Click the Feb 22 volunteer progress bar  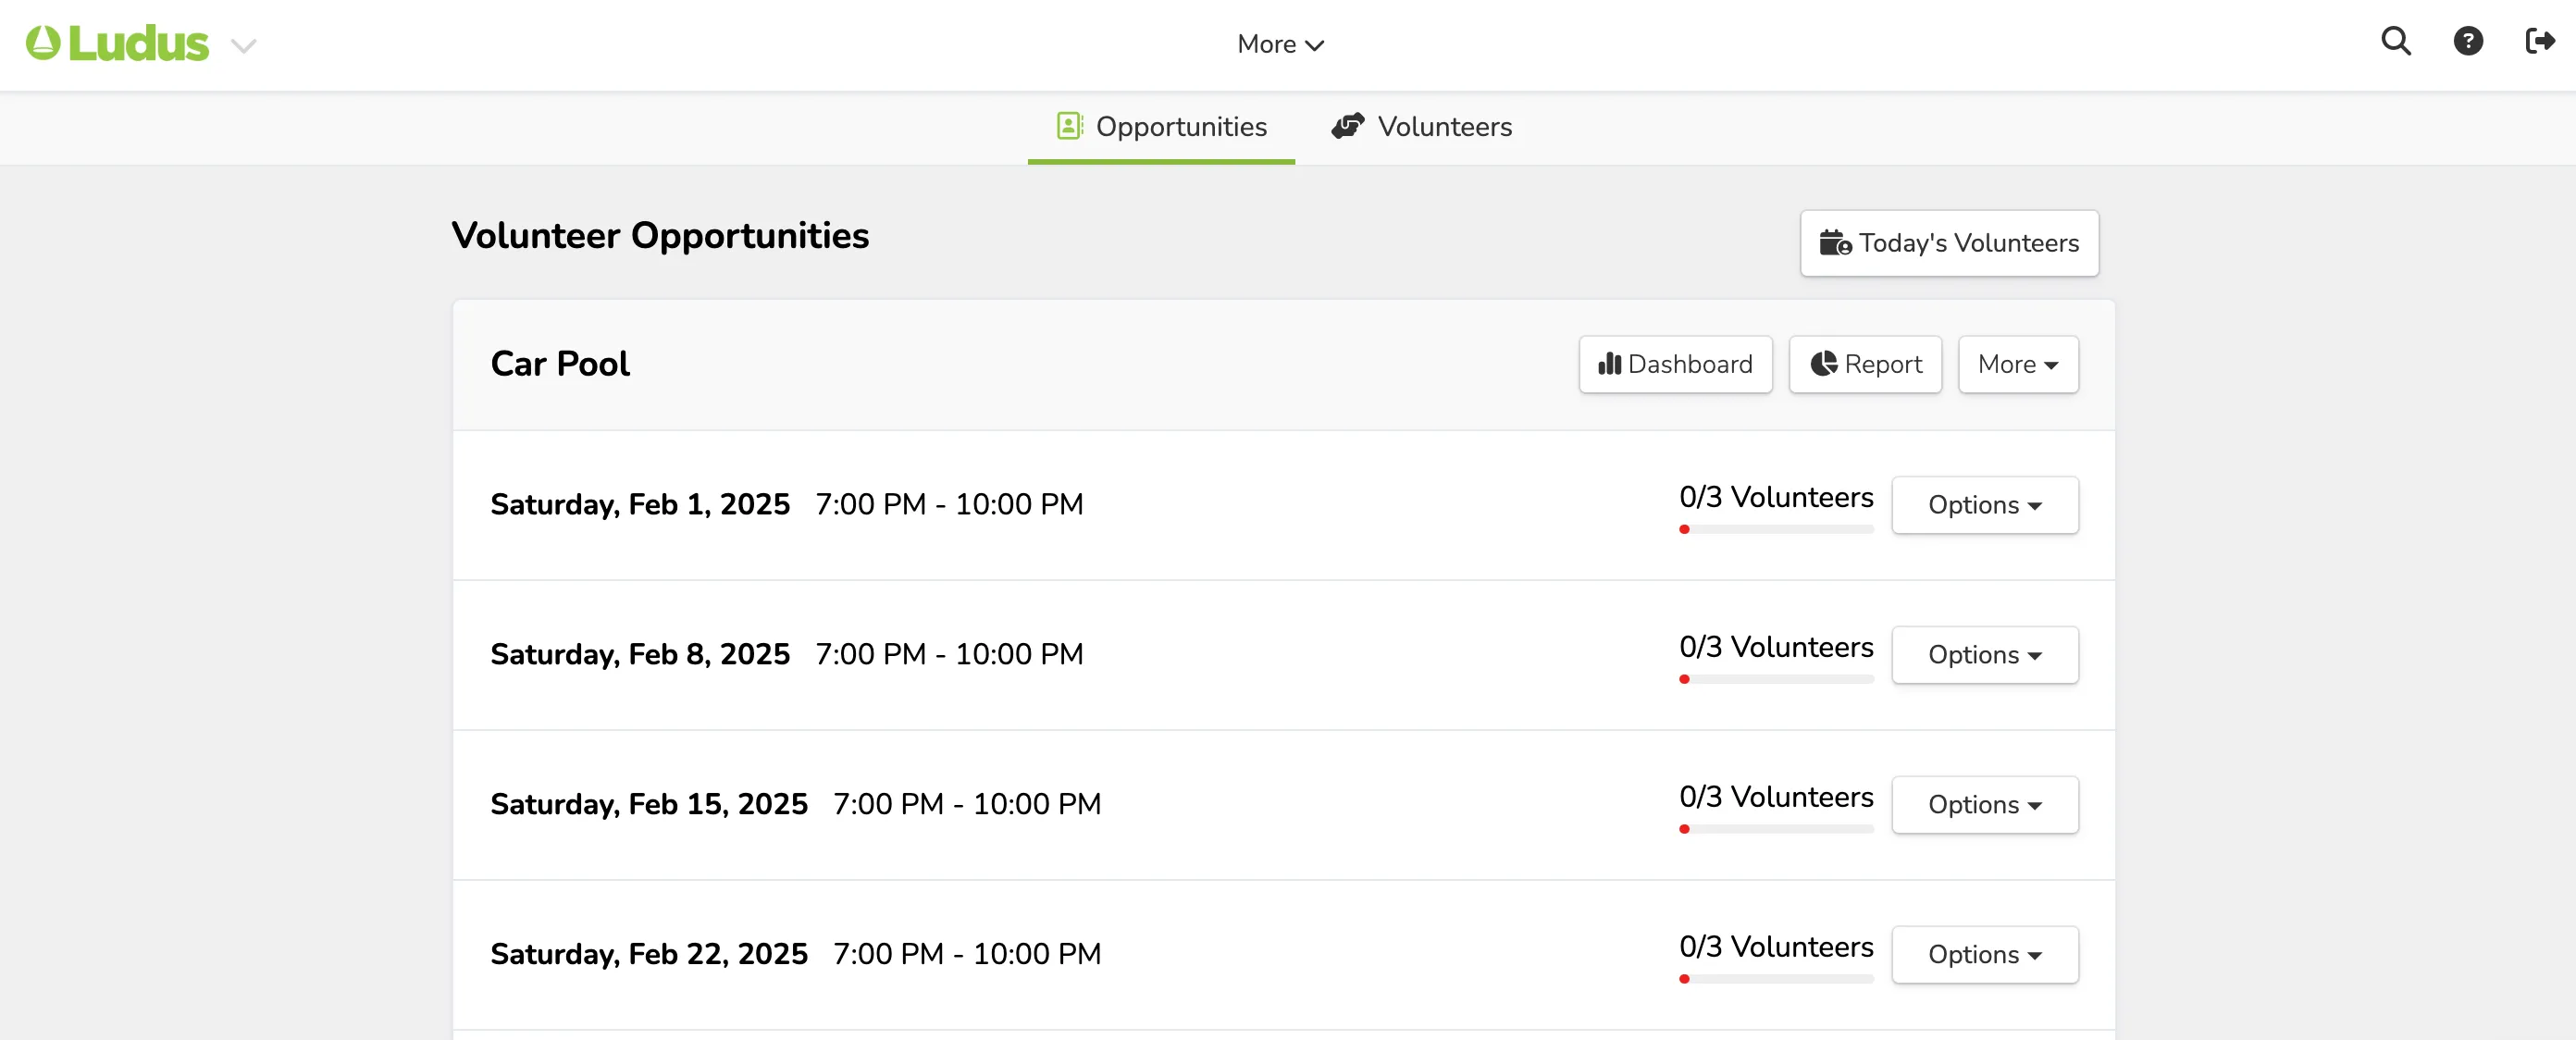click(1776, 979)
